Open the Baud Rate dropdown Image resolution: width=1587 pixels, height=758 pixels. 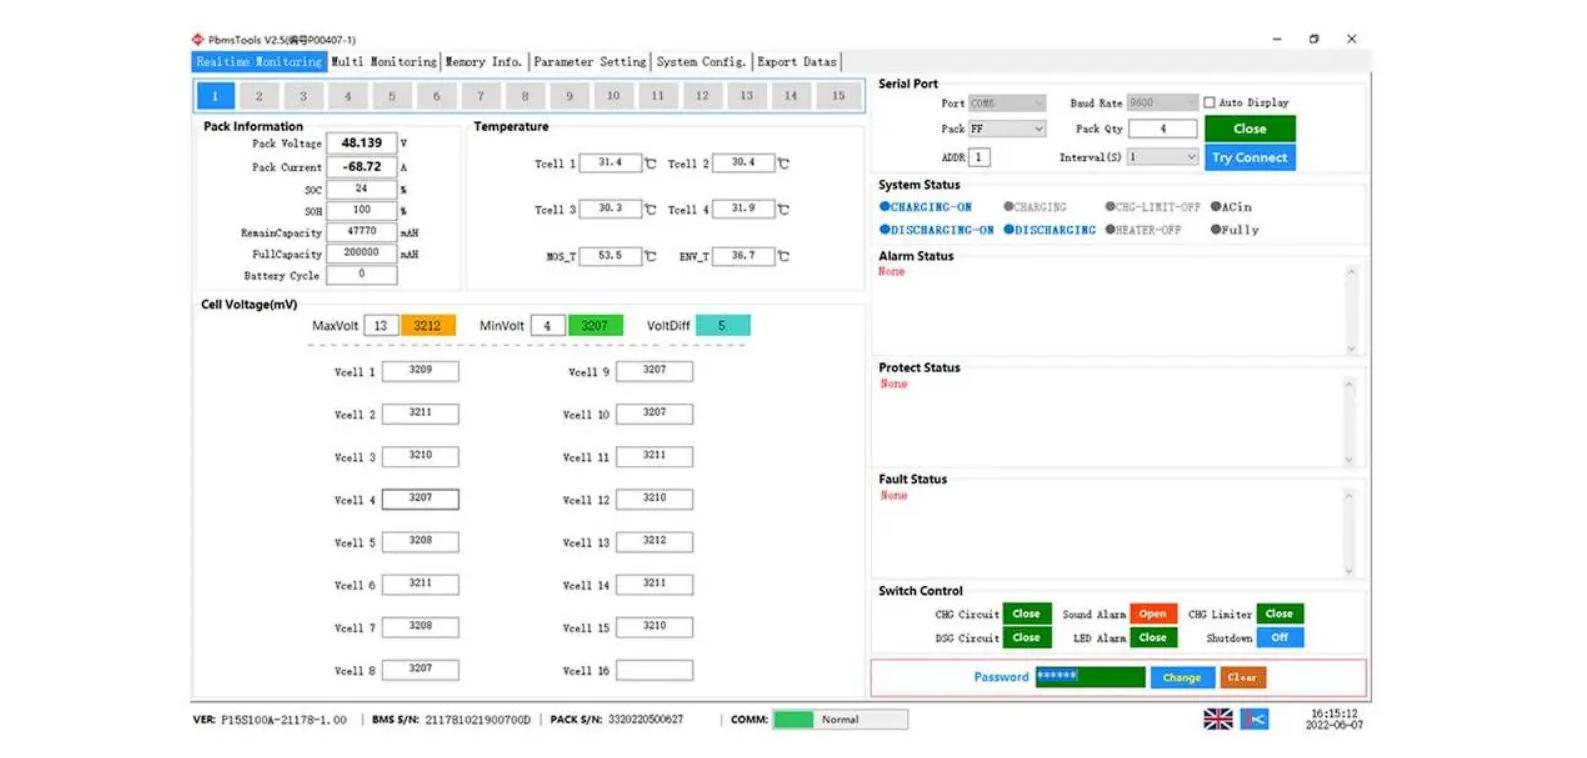tap(1162, 103)
